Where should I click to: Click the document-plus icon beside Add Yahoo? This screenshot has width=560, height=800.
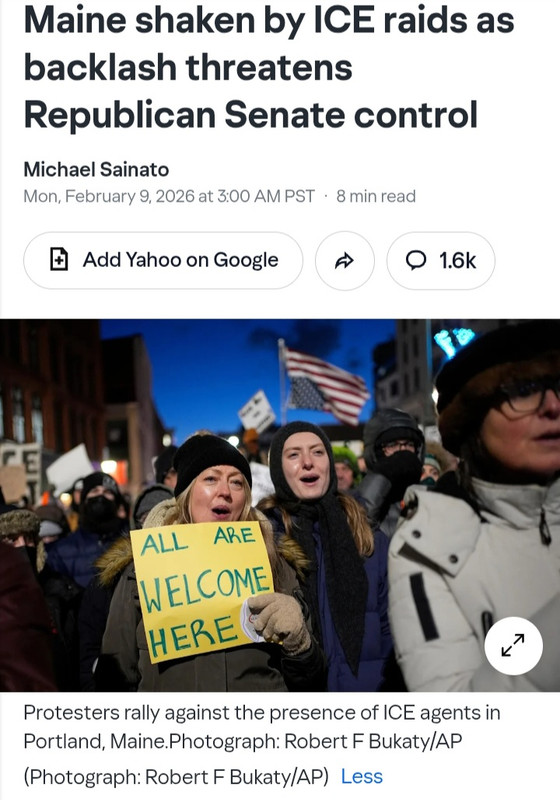pos(59,259)
